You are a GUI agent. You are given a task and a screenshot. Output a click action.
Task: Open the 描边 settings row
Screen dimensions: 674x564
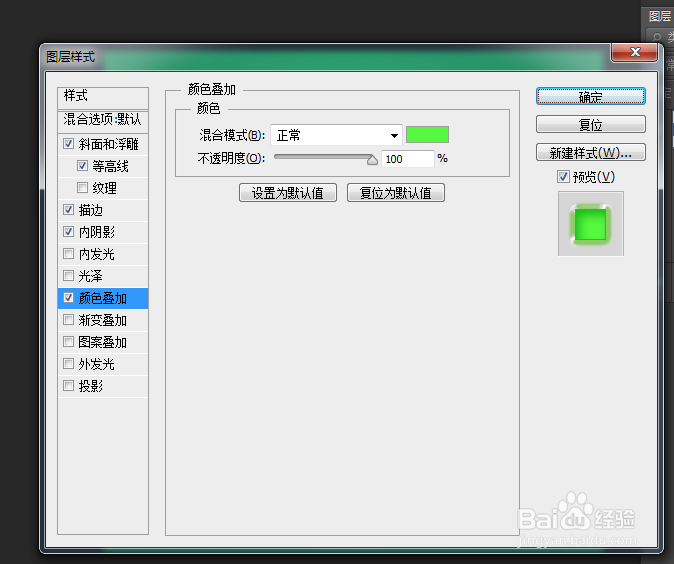point(103,210)
